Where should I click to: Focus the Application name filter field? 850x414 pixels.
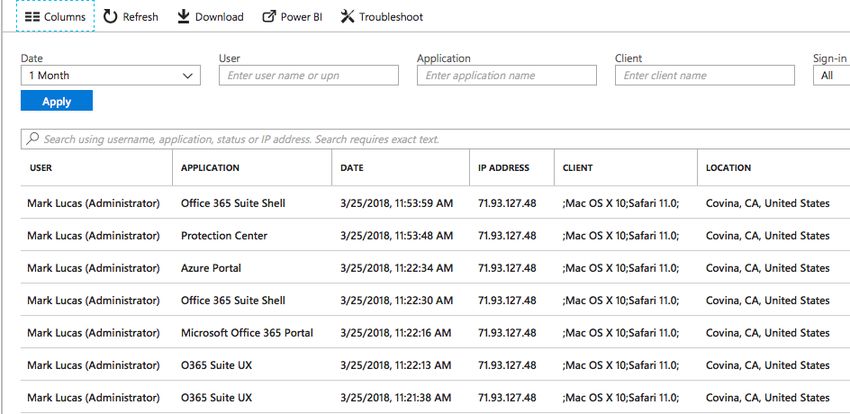pos(507,75)
